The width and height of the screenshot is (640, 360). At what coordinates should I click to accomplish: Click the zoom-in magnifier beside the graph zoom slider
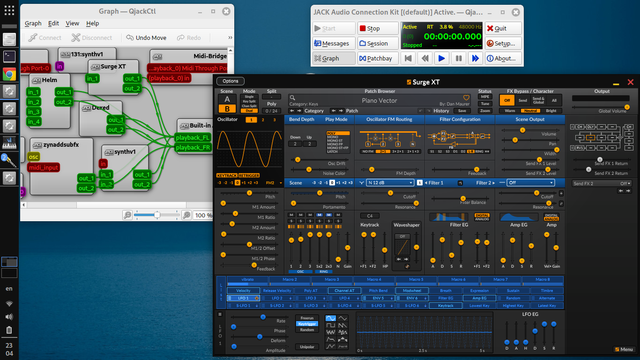click(x=186, y=215)
